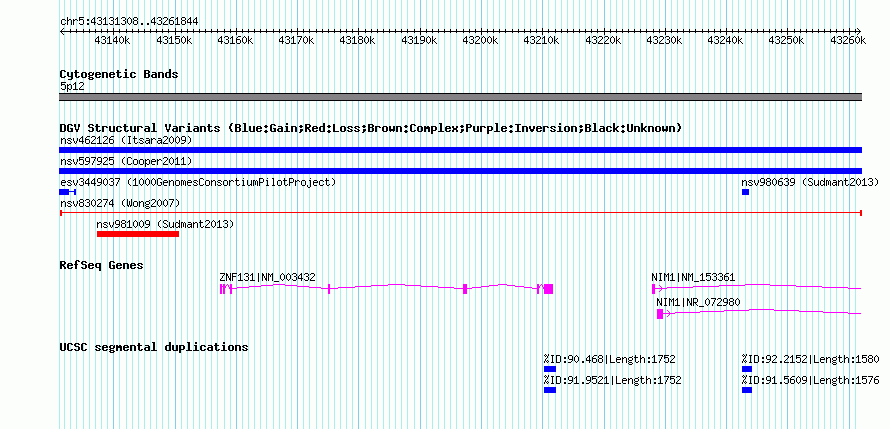Viewport: 890px width, 429px height.
Task: Click the RefSeq Genes track title
Action: pyautogui.click(x=101, y=265)
